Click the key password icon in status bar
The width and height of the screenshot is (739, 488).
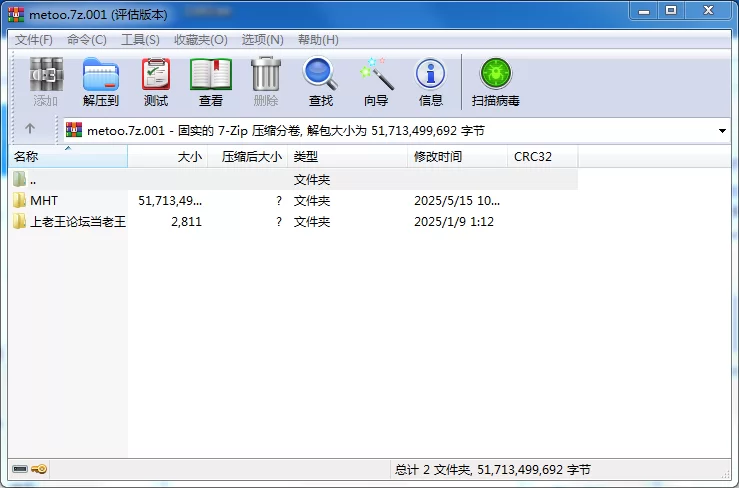[x=39, y=469]
